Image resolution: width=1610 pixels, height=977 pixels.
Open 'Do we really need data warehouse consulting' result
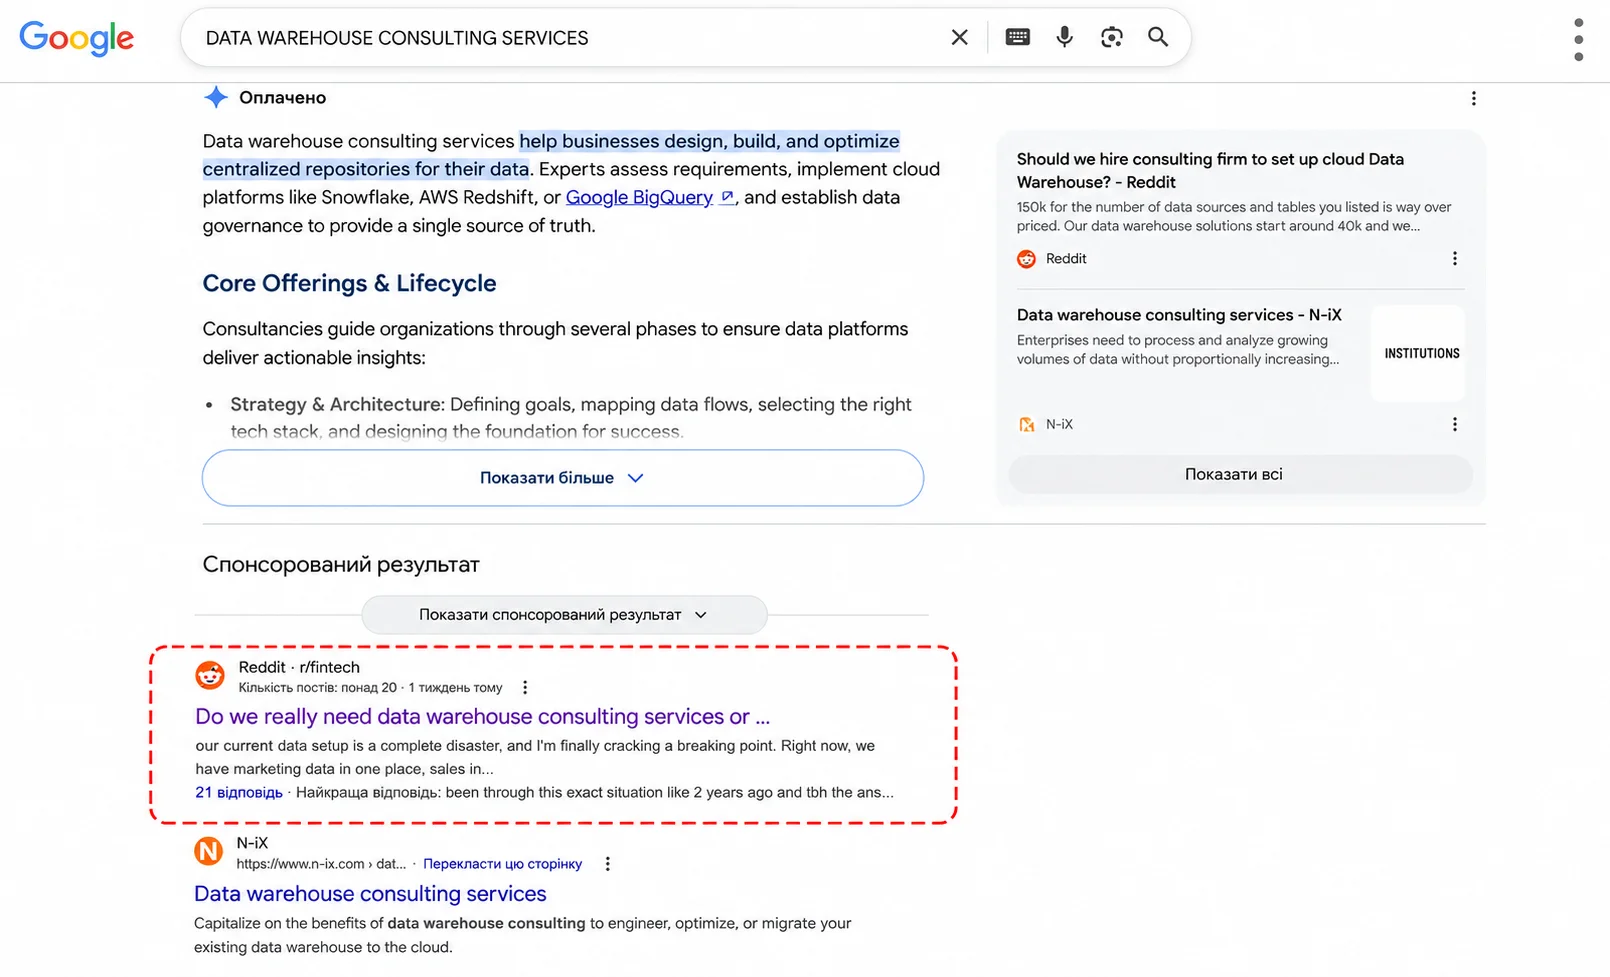483,716
